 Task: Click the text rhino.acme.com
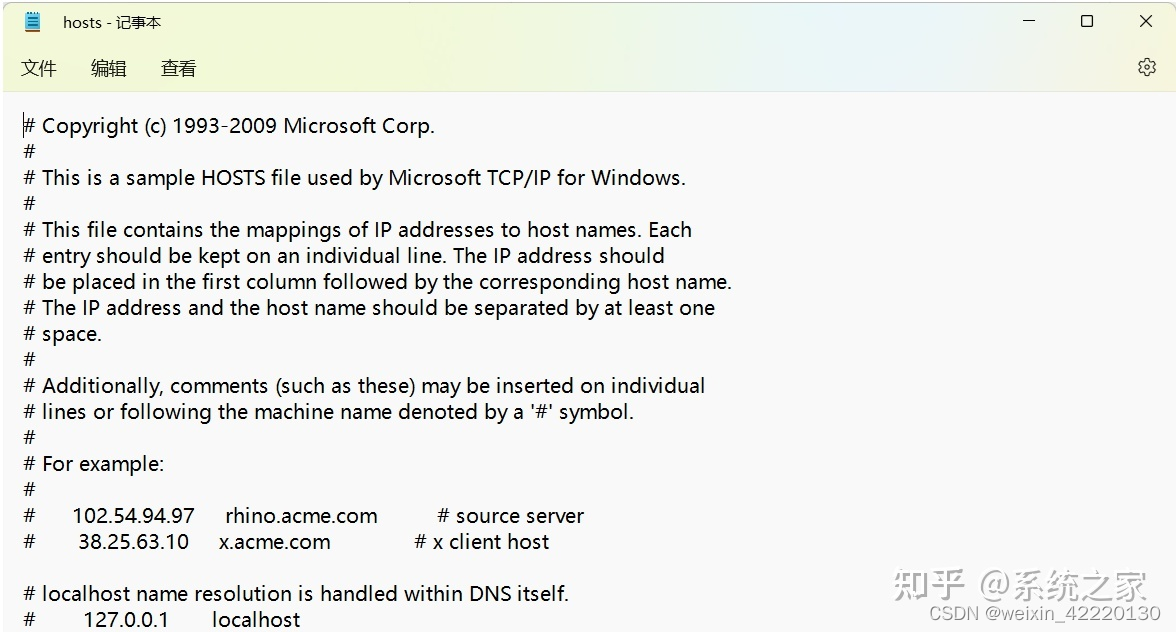click(301, 515)
